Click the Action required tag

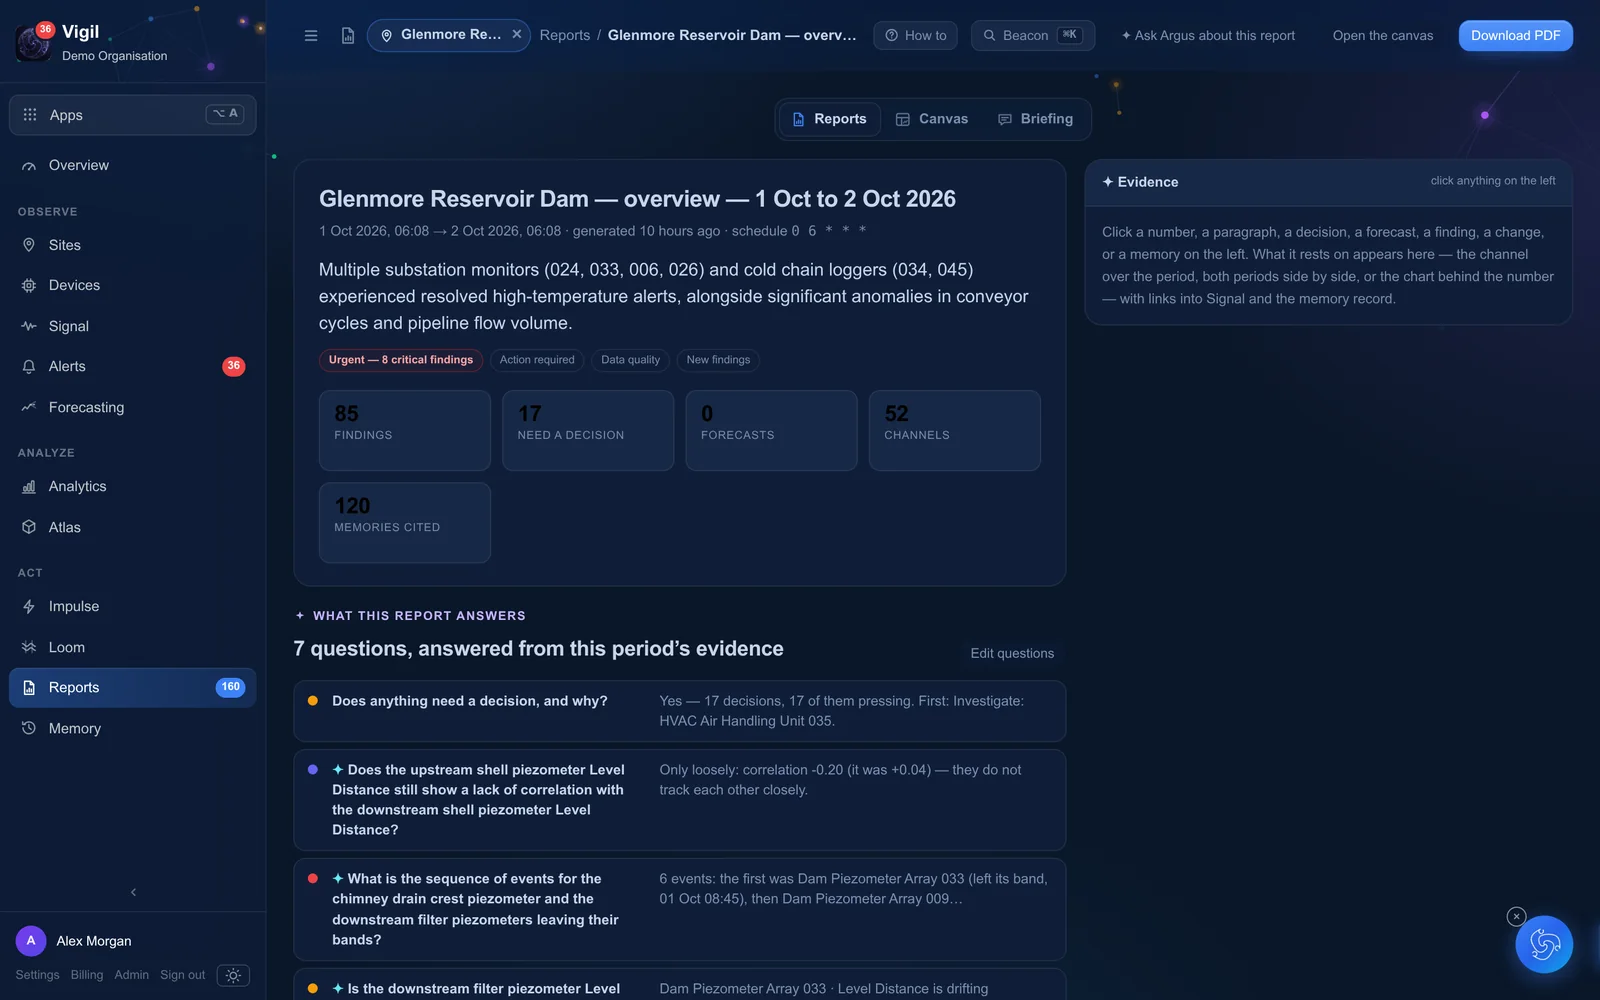[x=537, y=360]
